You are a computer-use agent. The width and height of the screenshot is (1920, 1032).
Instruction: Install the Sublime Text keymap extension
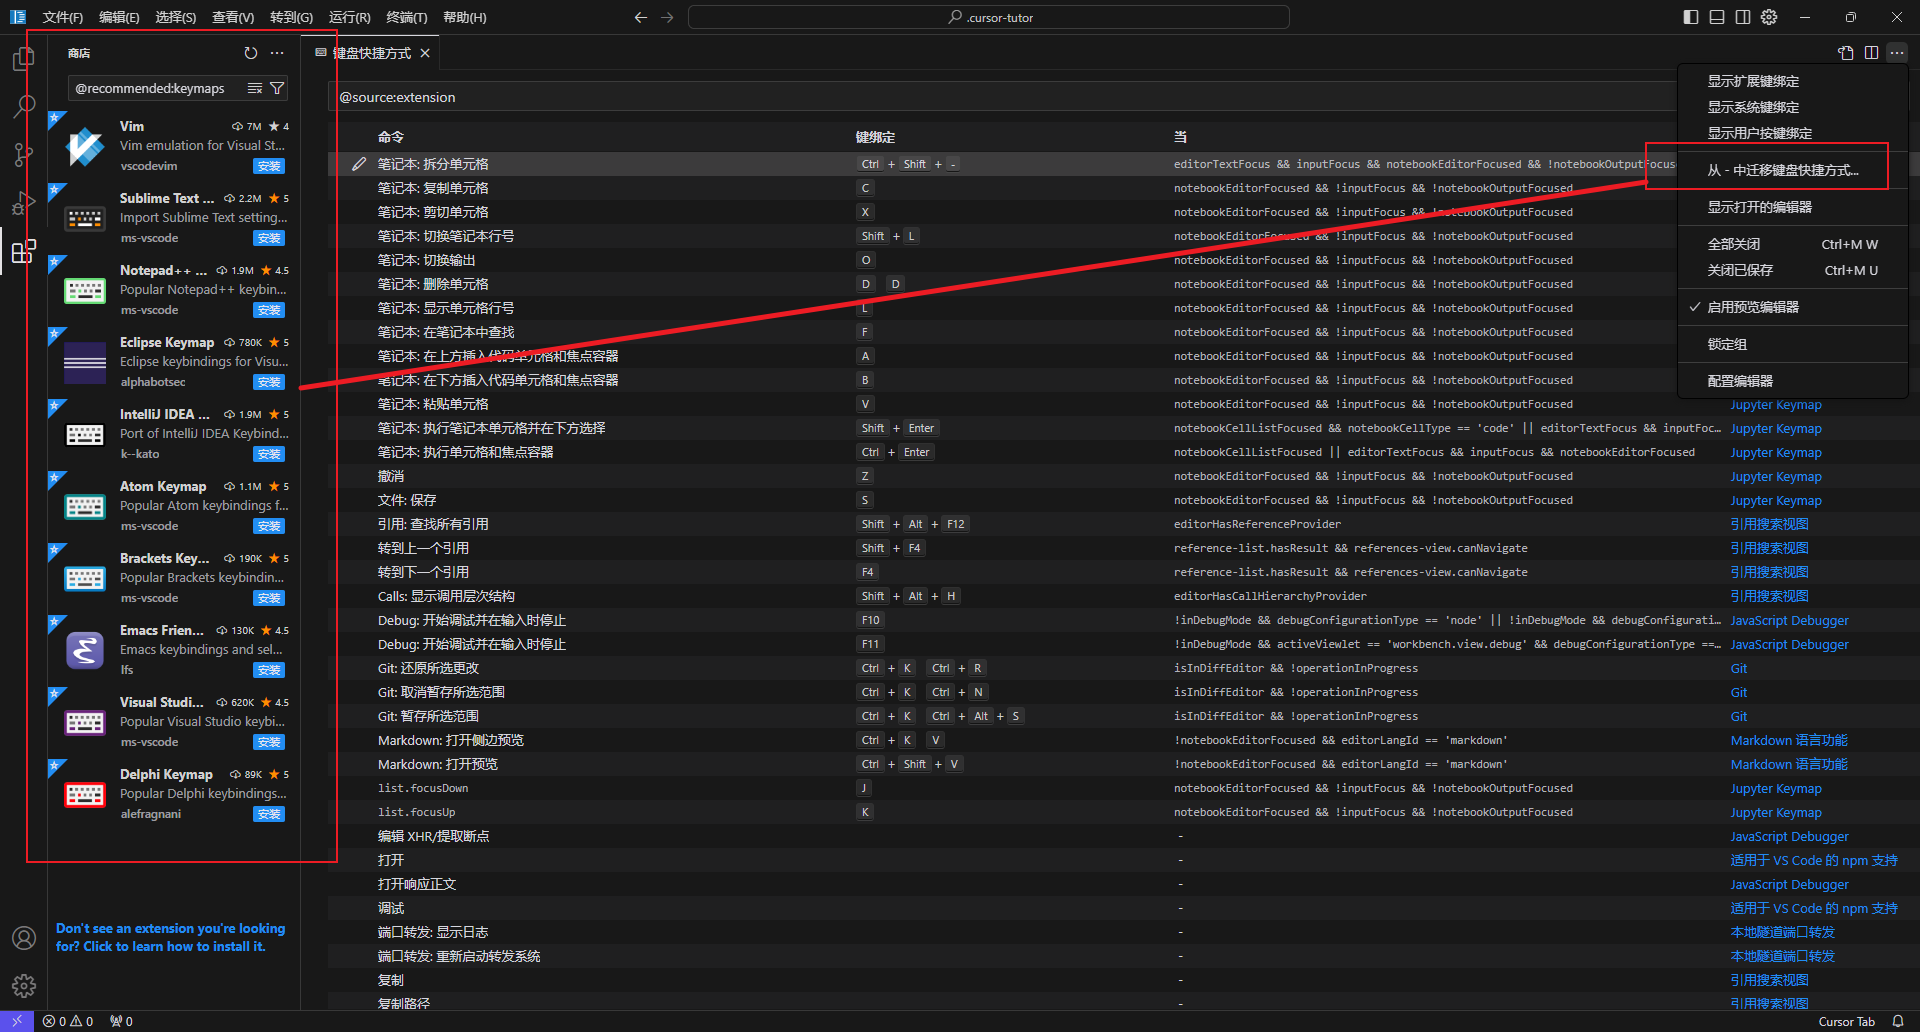coord(269,238)
